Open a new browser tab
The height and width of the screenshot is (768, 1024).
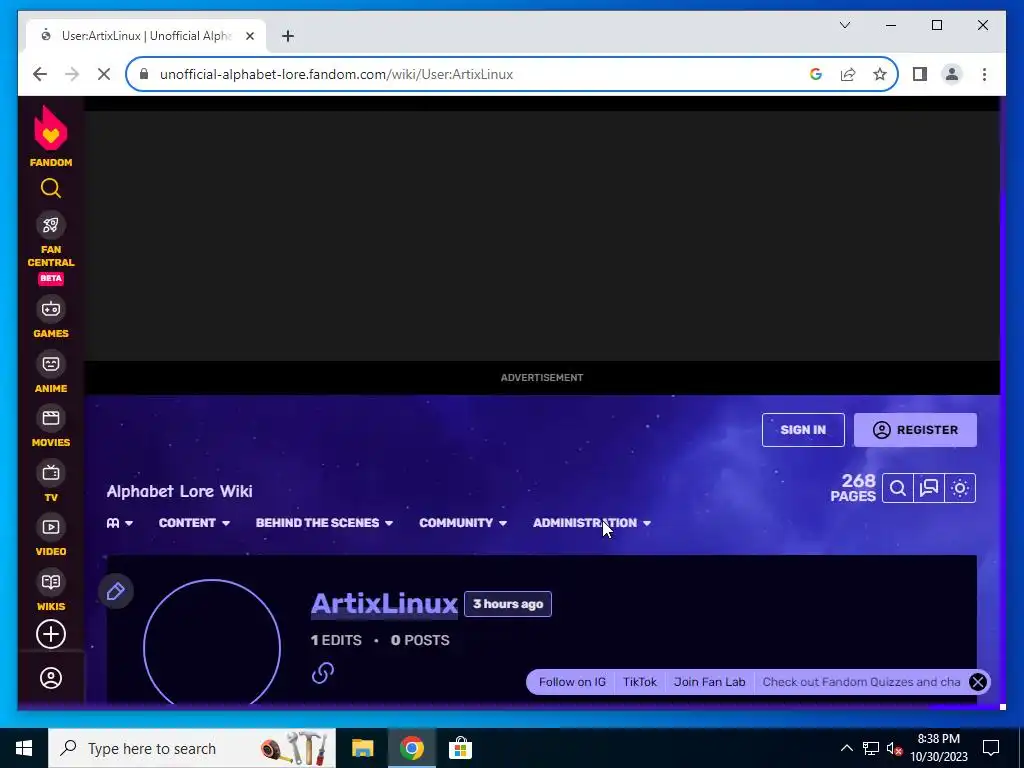[x=288, y=36]
